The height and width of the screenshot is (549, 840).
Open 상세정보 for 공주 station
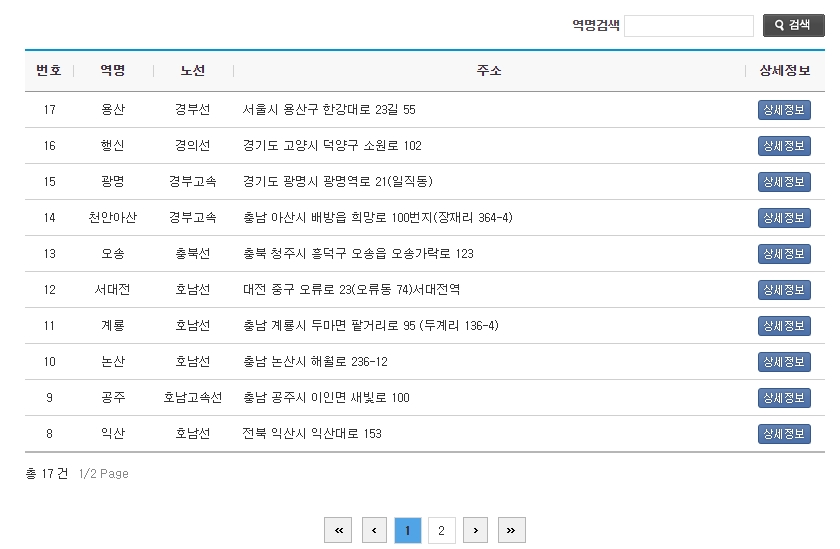coord(784,397)
